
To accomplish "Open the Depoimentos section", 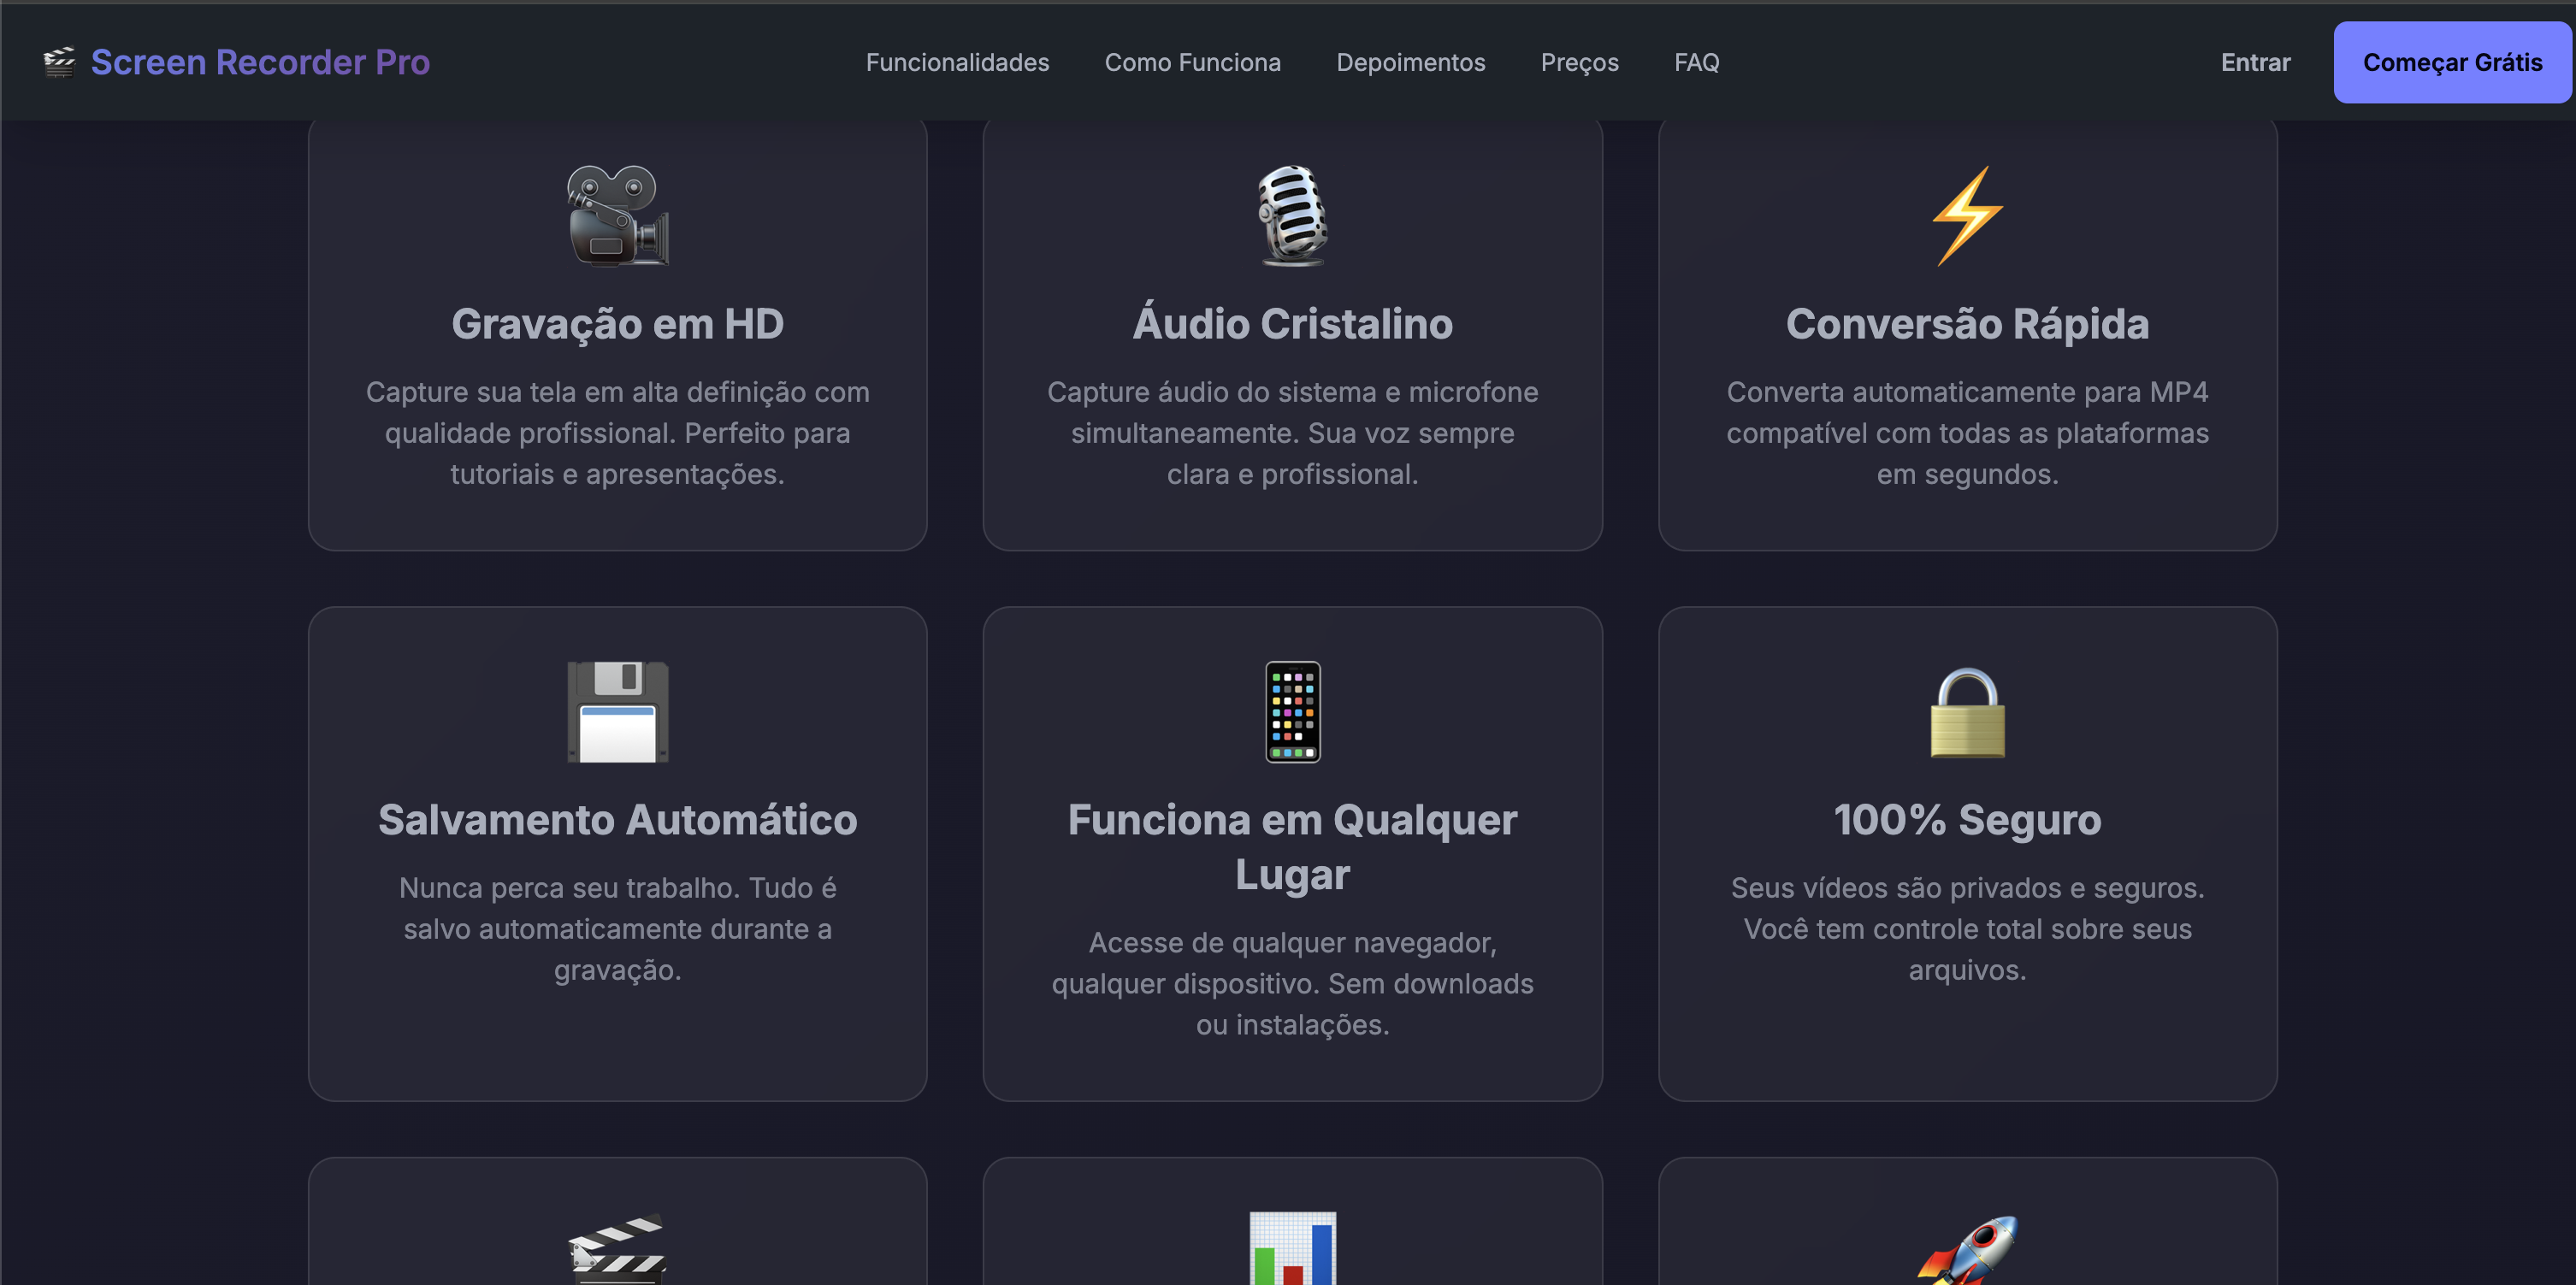I will pos(1411,62).
